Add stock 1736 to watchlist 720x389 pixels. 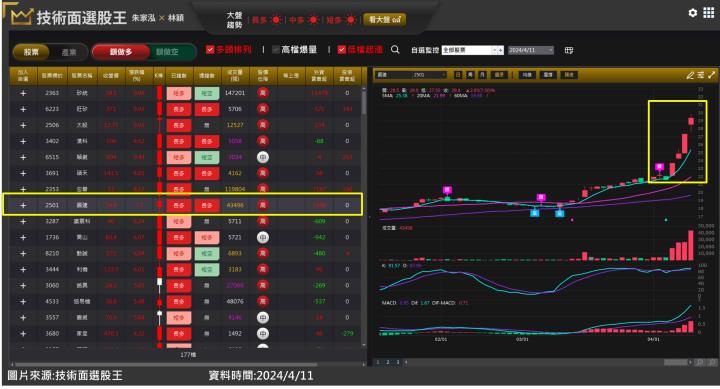[x=23, y=237]
